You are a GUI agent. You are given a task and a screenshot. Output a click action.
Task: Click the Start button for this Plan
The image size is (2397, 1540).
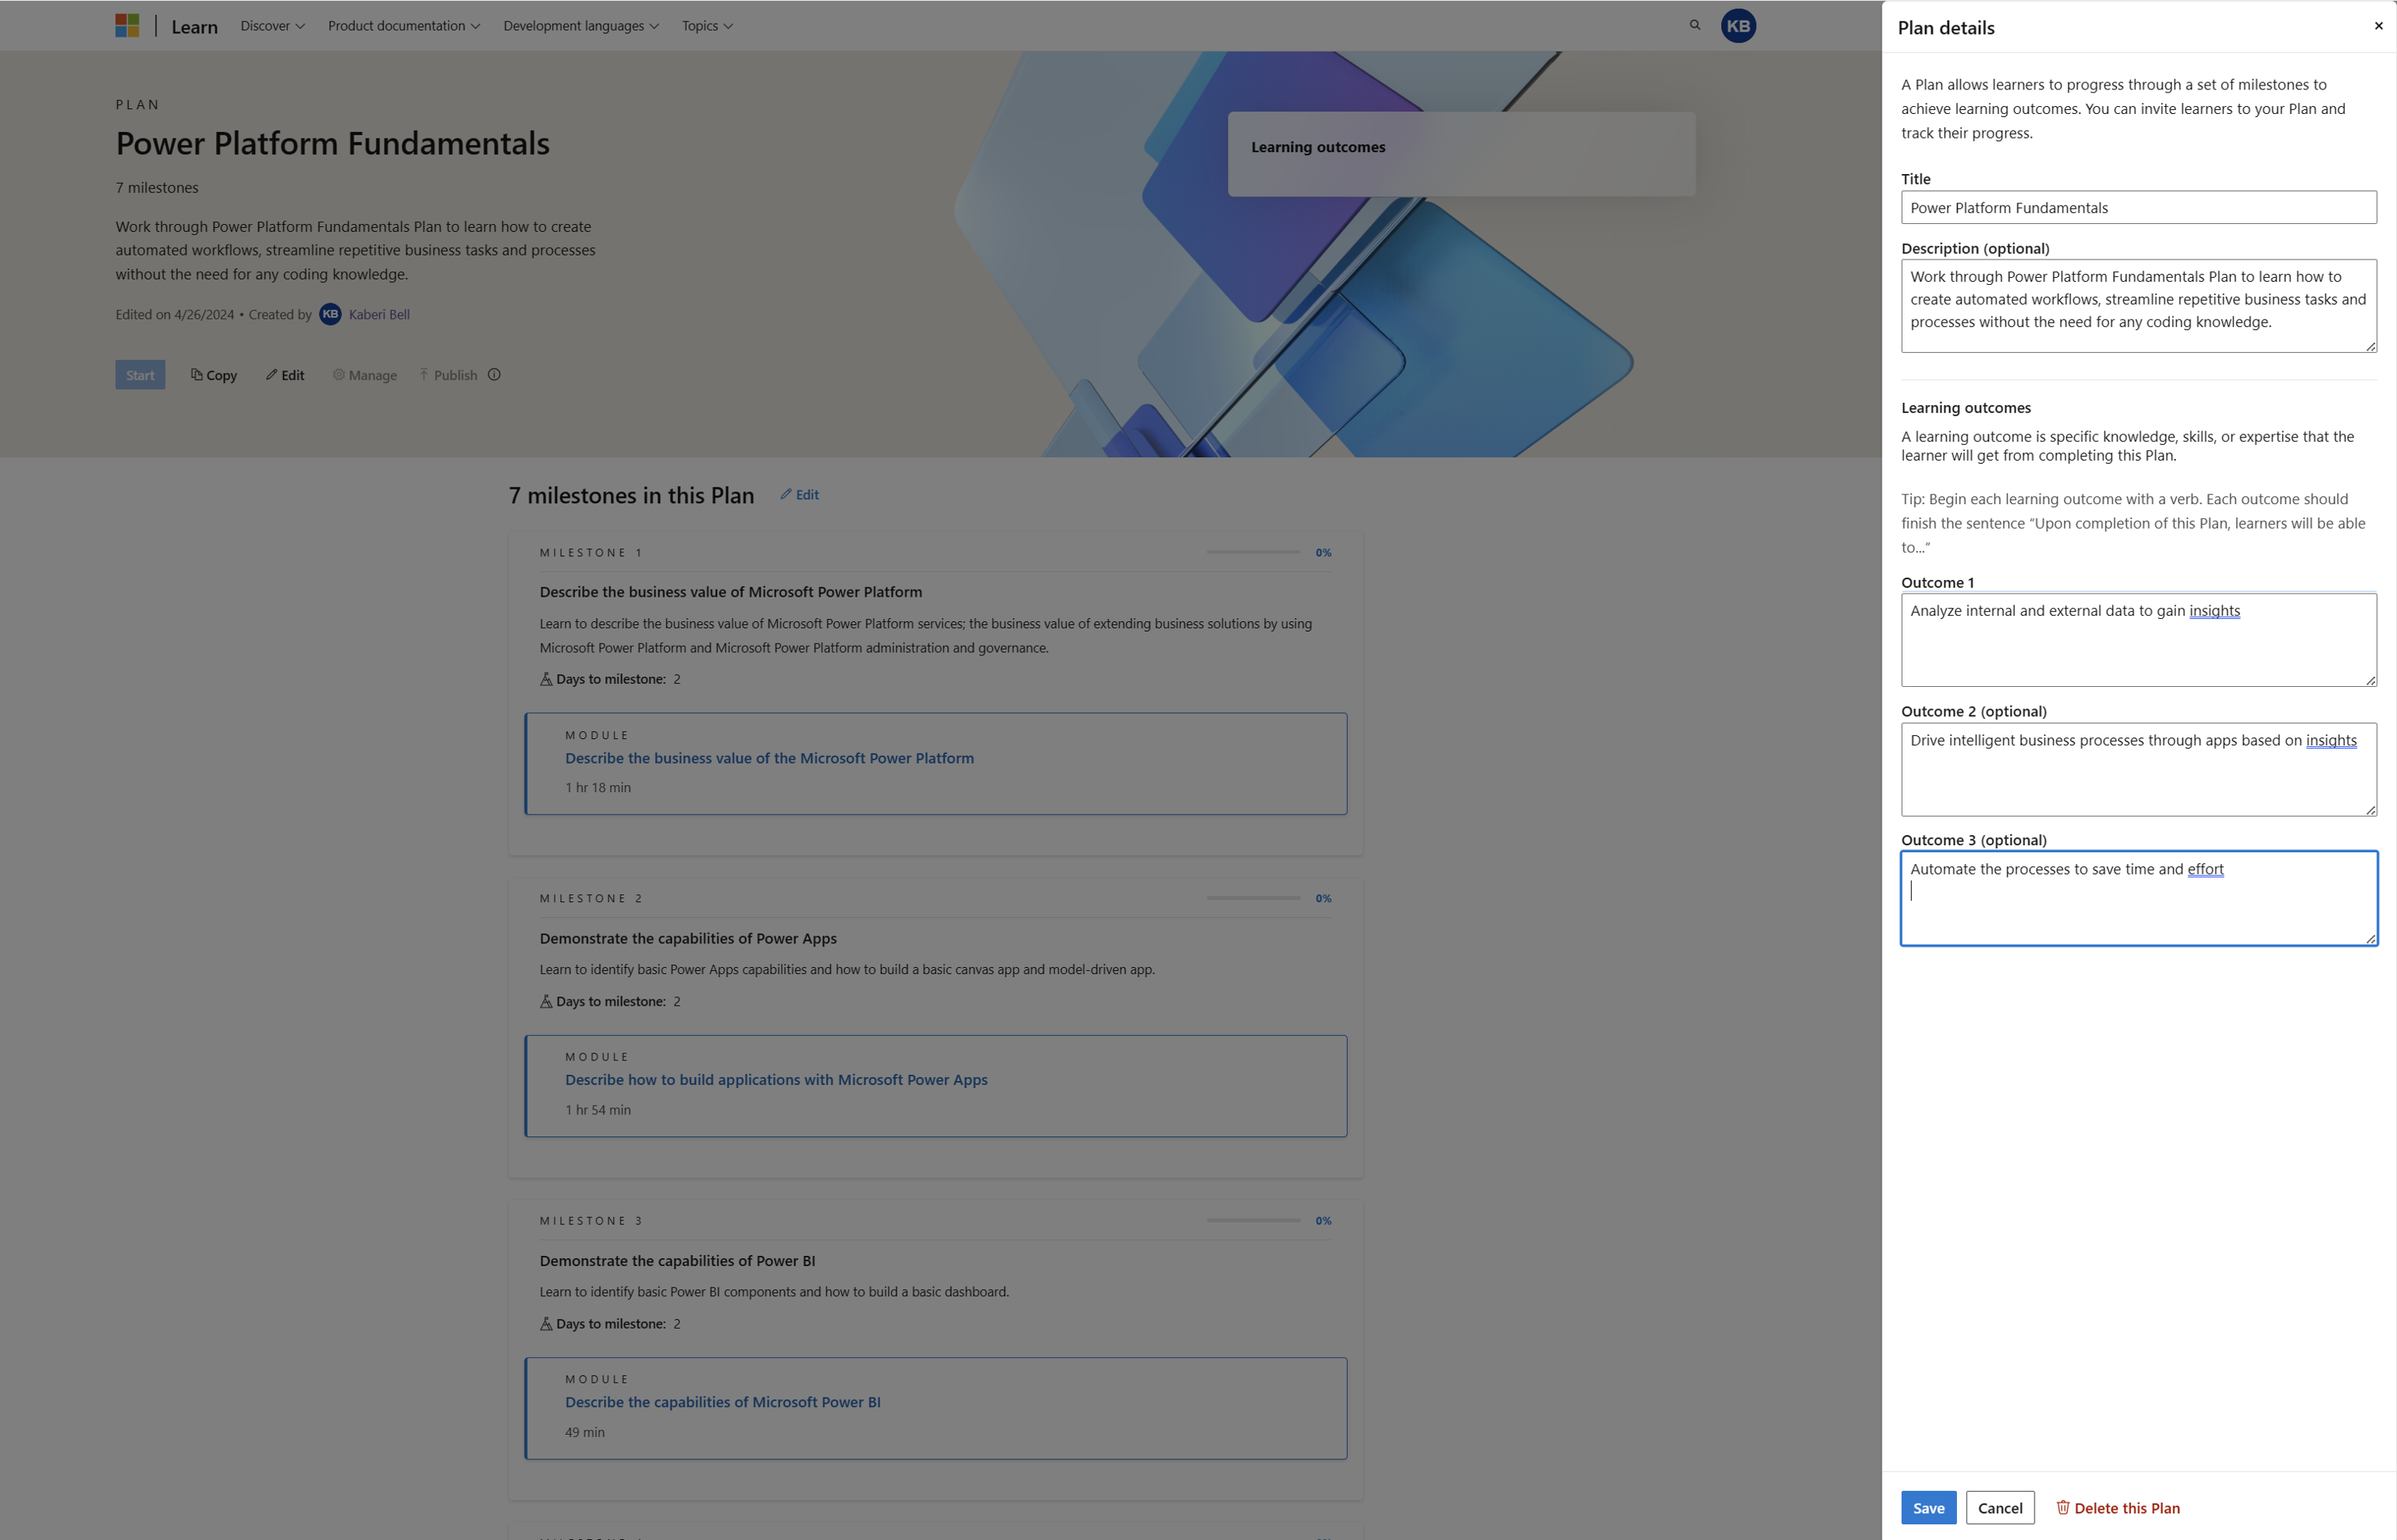pos(140,374)
